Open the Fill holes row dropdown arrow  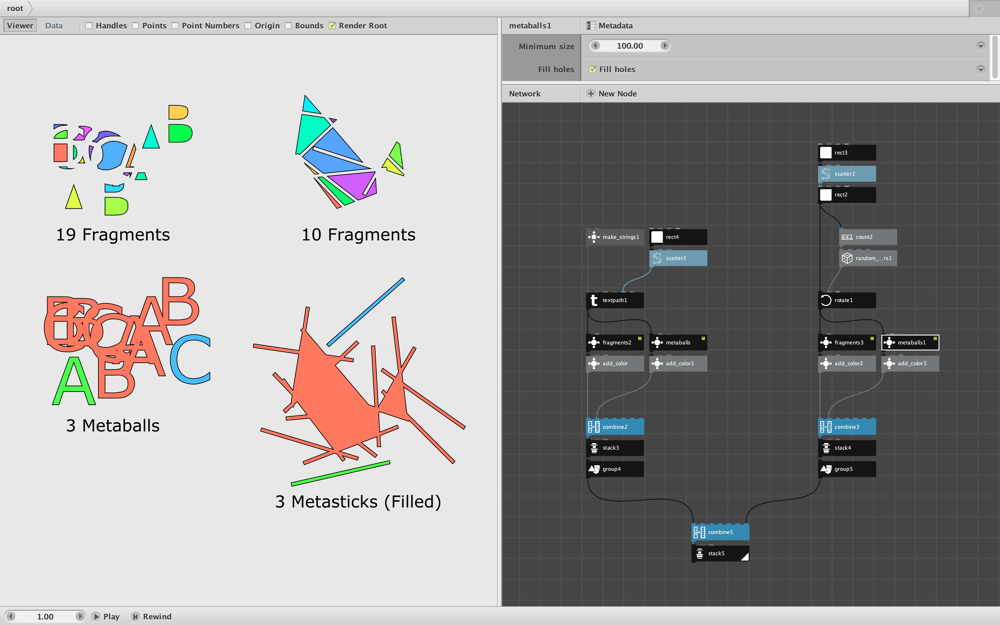point(980,69)
